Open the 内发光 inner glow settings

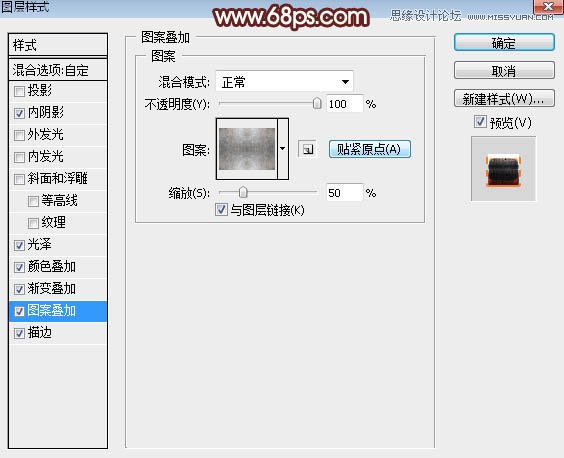46,156
